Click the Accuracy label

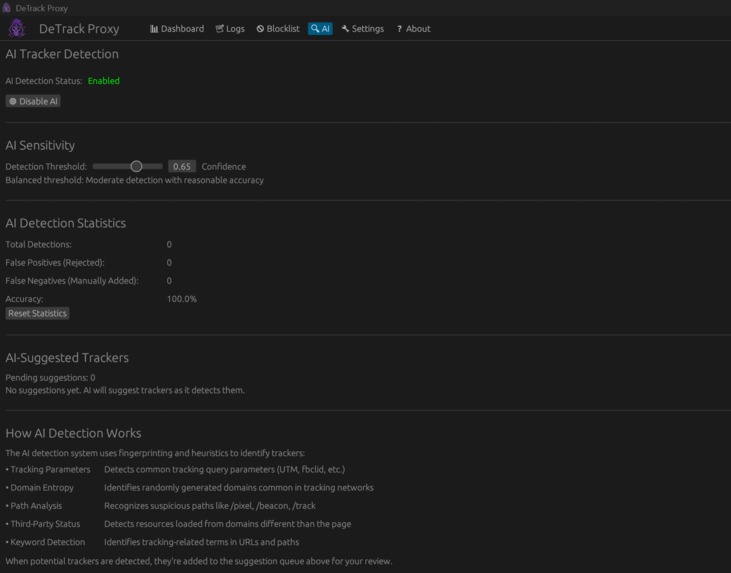click(24, 299)
